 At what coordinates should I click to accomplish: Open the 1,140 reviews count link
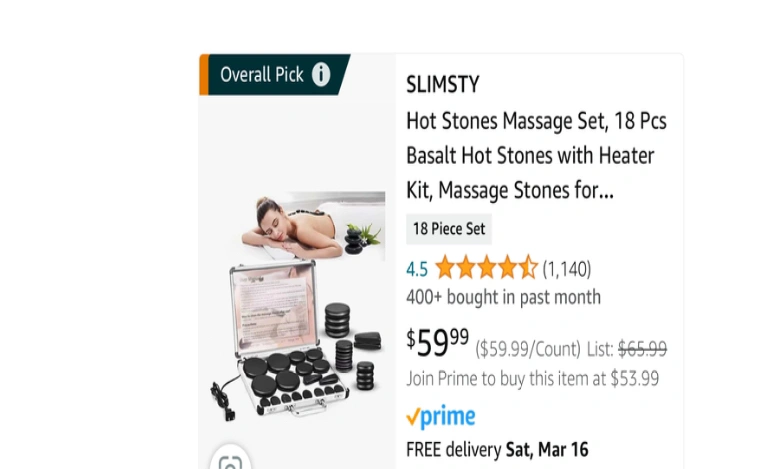pos(567,269)
